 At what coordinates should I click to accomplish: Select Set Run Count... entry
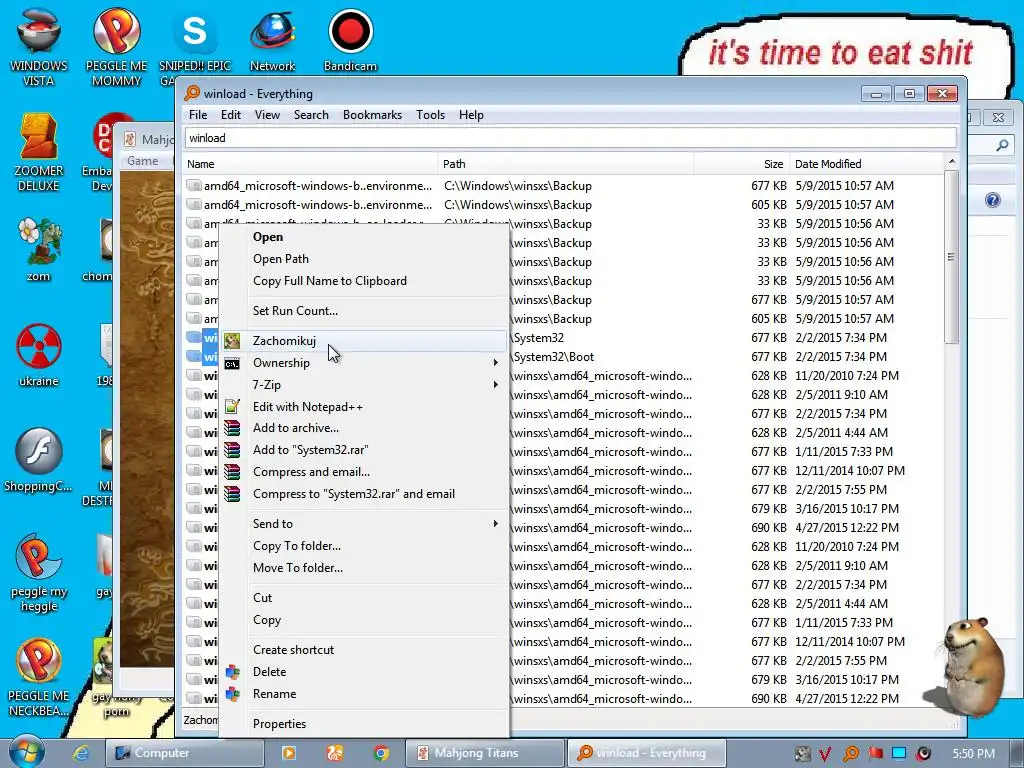tap(363, 311)
